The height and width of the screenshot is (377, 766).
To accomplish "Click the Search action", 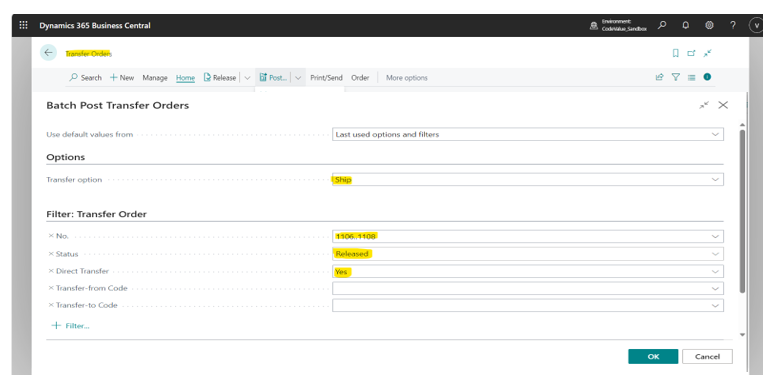I will (x=85, y=78).
